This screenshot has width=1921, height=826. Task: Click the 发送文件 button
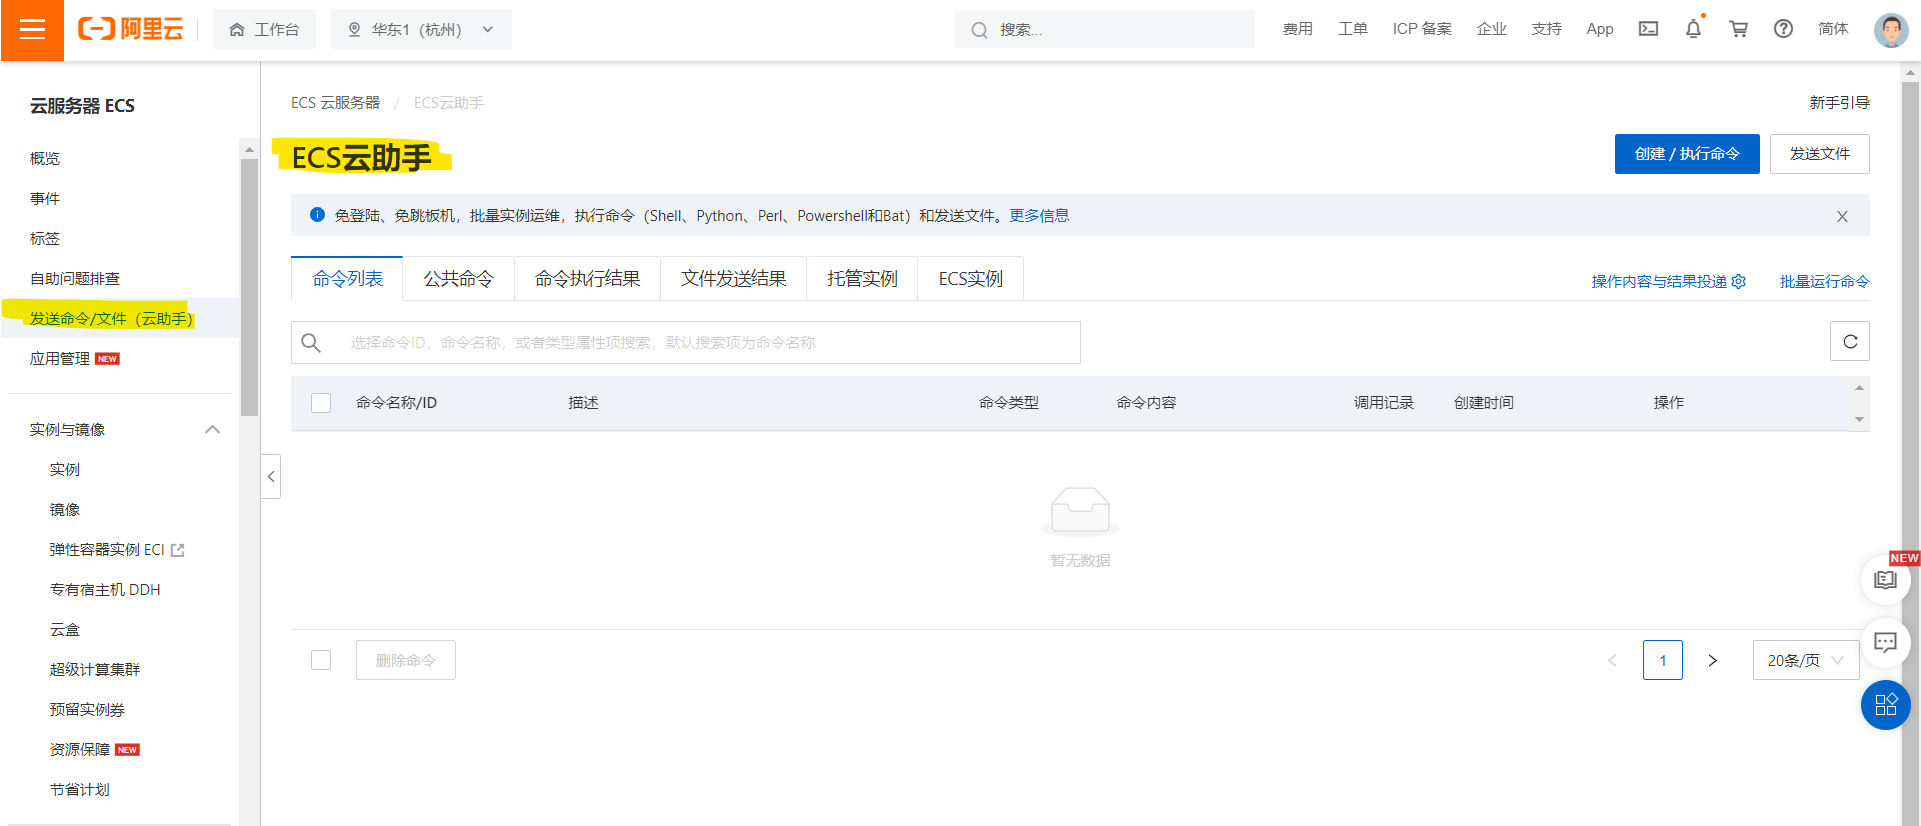[1819, 154]
